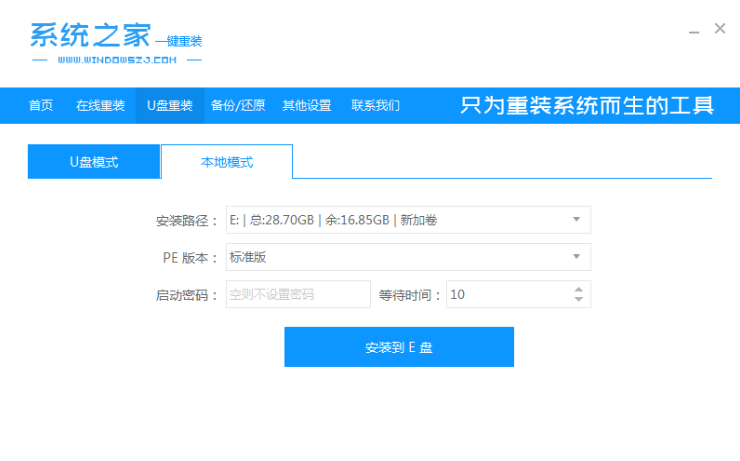Switch to U盘模式 tab
The height and width of the screenshot is (461, 740).
pyautogui.click(x=94, y=162)
